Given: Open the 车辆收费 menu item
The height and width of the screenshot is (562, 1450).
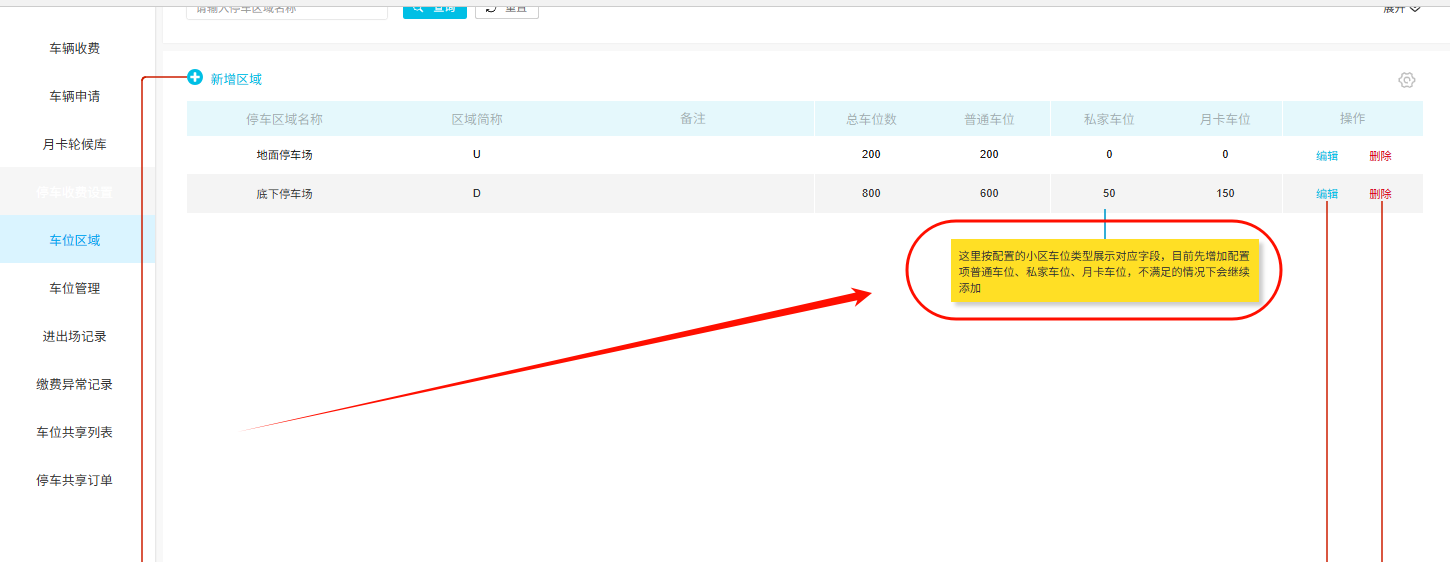Looking at the screenshot, I should [x=75, y=48].
